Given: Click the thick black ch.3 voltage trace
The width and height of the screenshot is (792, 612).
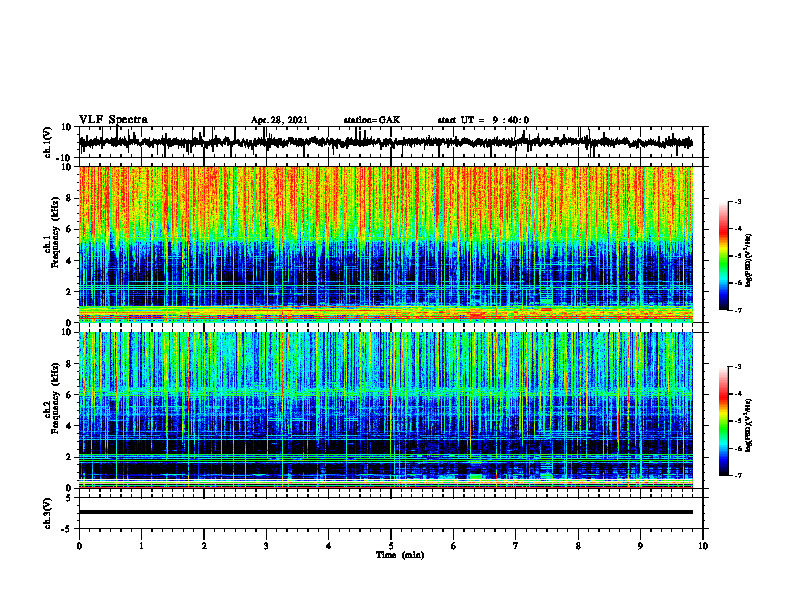Looking at the screenshot, I should [x=386, y=512].
